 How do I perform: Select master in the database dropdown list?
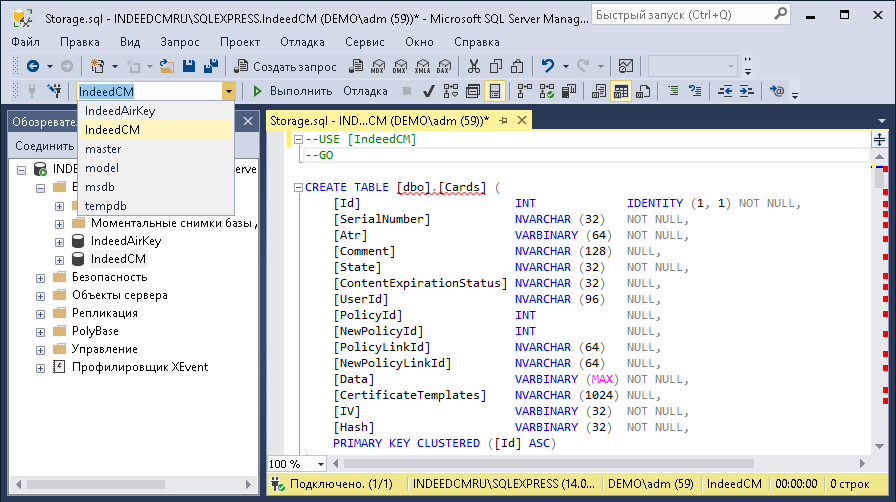point(103,149)
